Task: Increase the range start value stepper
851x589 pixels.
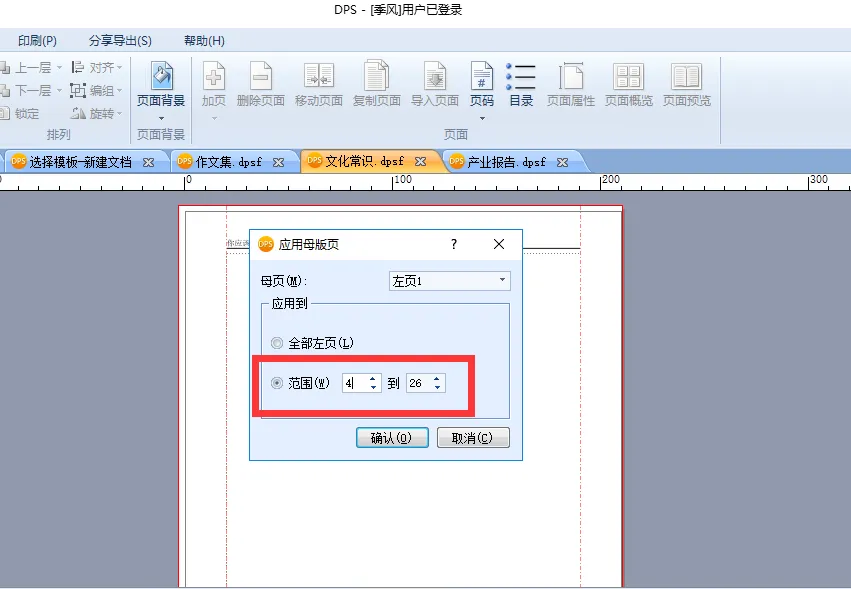Action: point(373,378)
